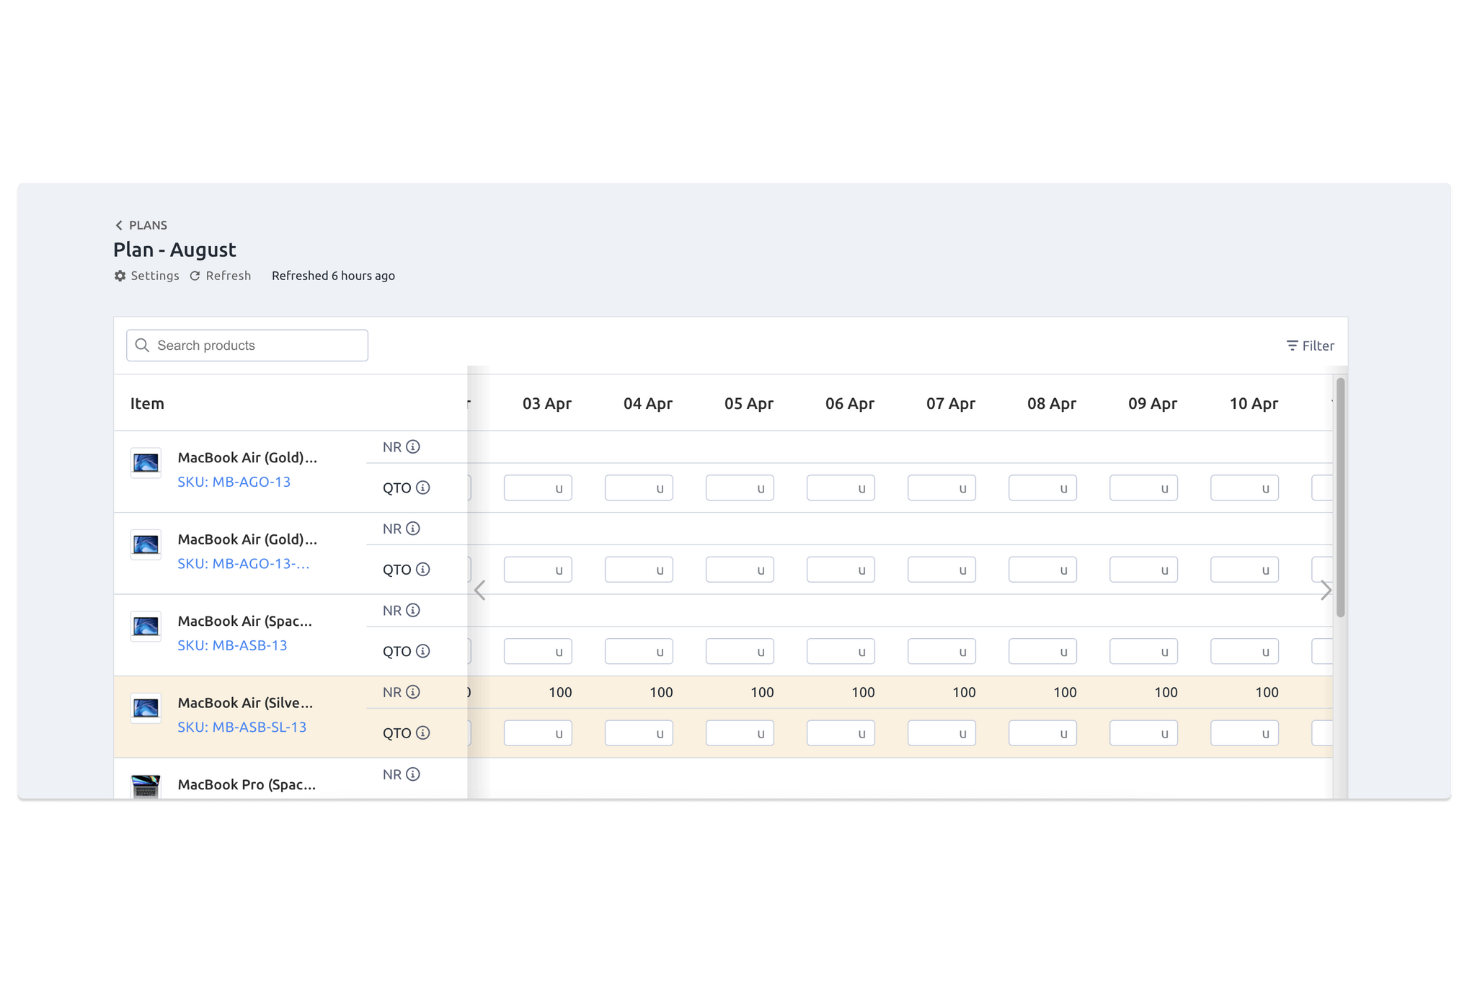Click the NR info icon on the MacBook Pro row
The image size is (1480, 987).
(x=415, y=773)
